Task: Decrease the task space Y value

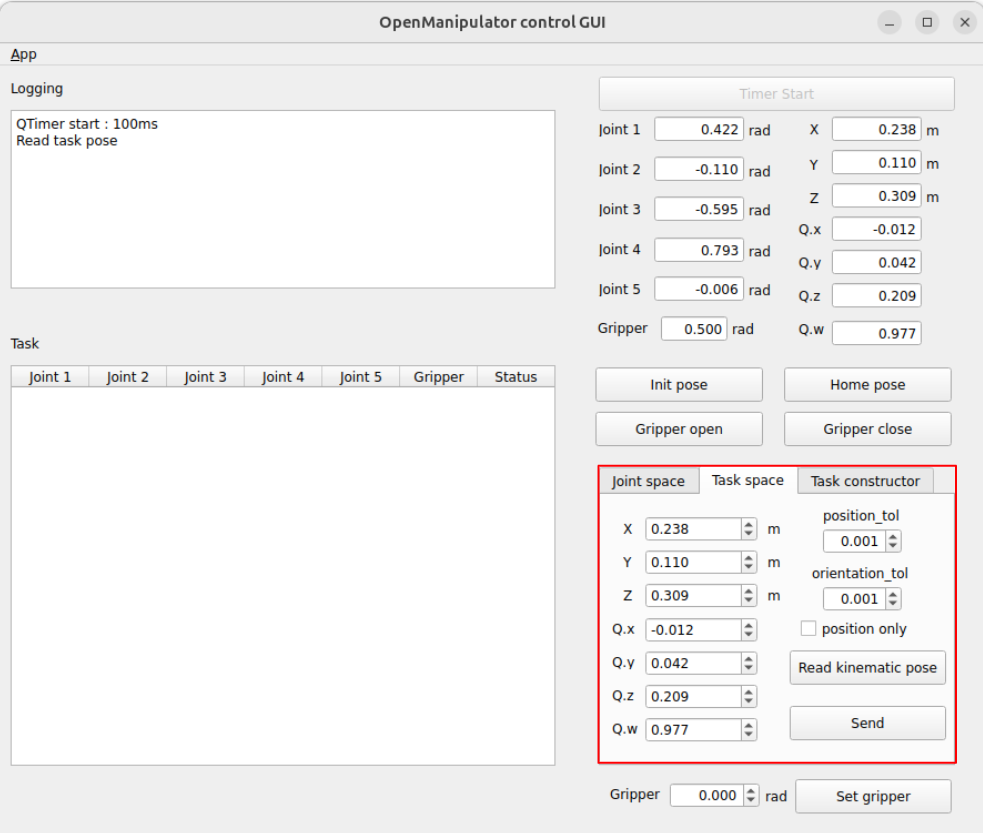Action: pos(749,567)
